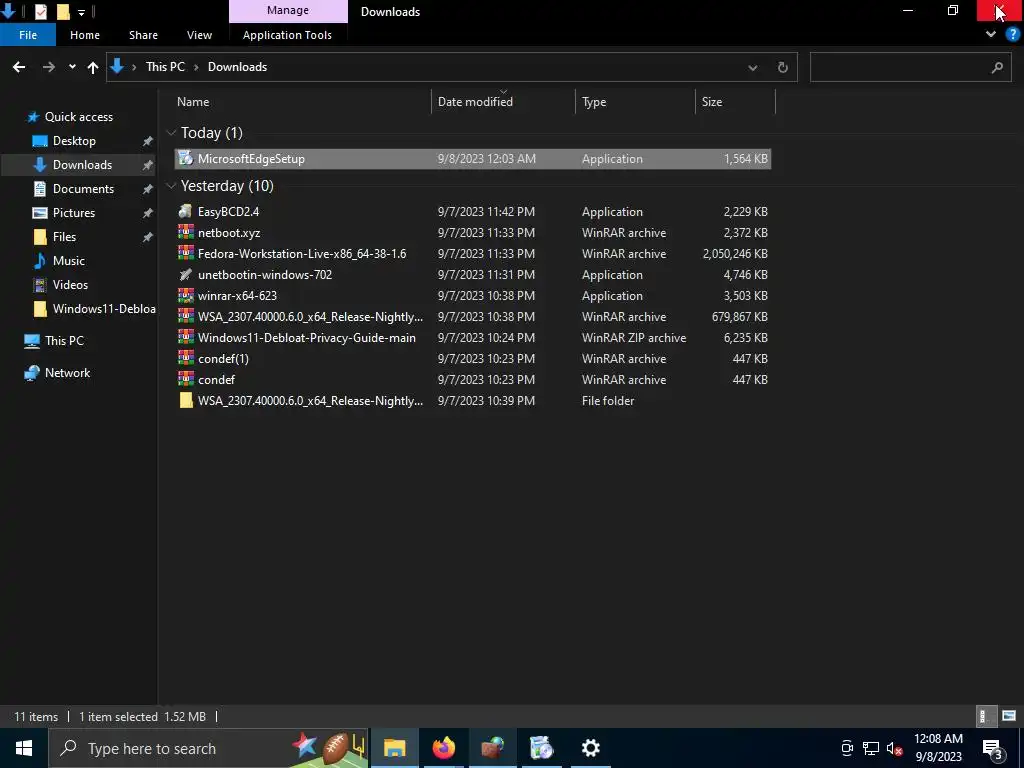Image resolution: width=1024 pixels, height=768 pixels.
Task: Click the taskbar clock and date
Action: tap(938, 748)
